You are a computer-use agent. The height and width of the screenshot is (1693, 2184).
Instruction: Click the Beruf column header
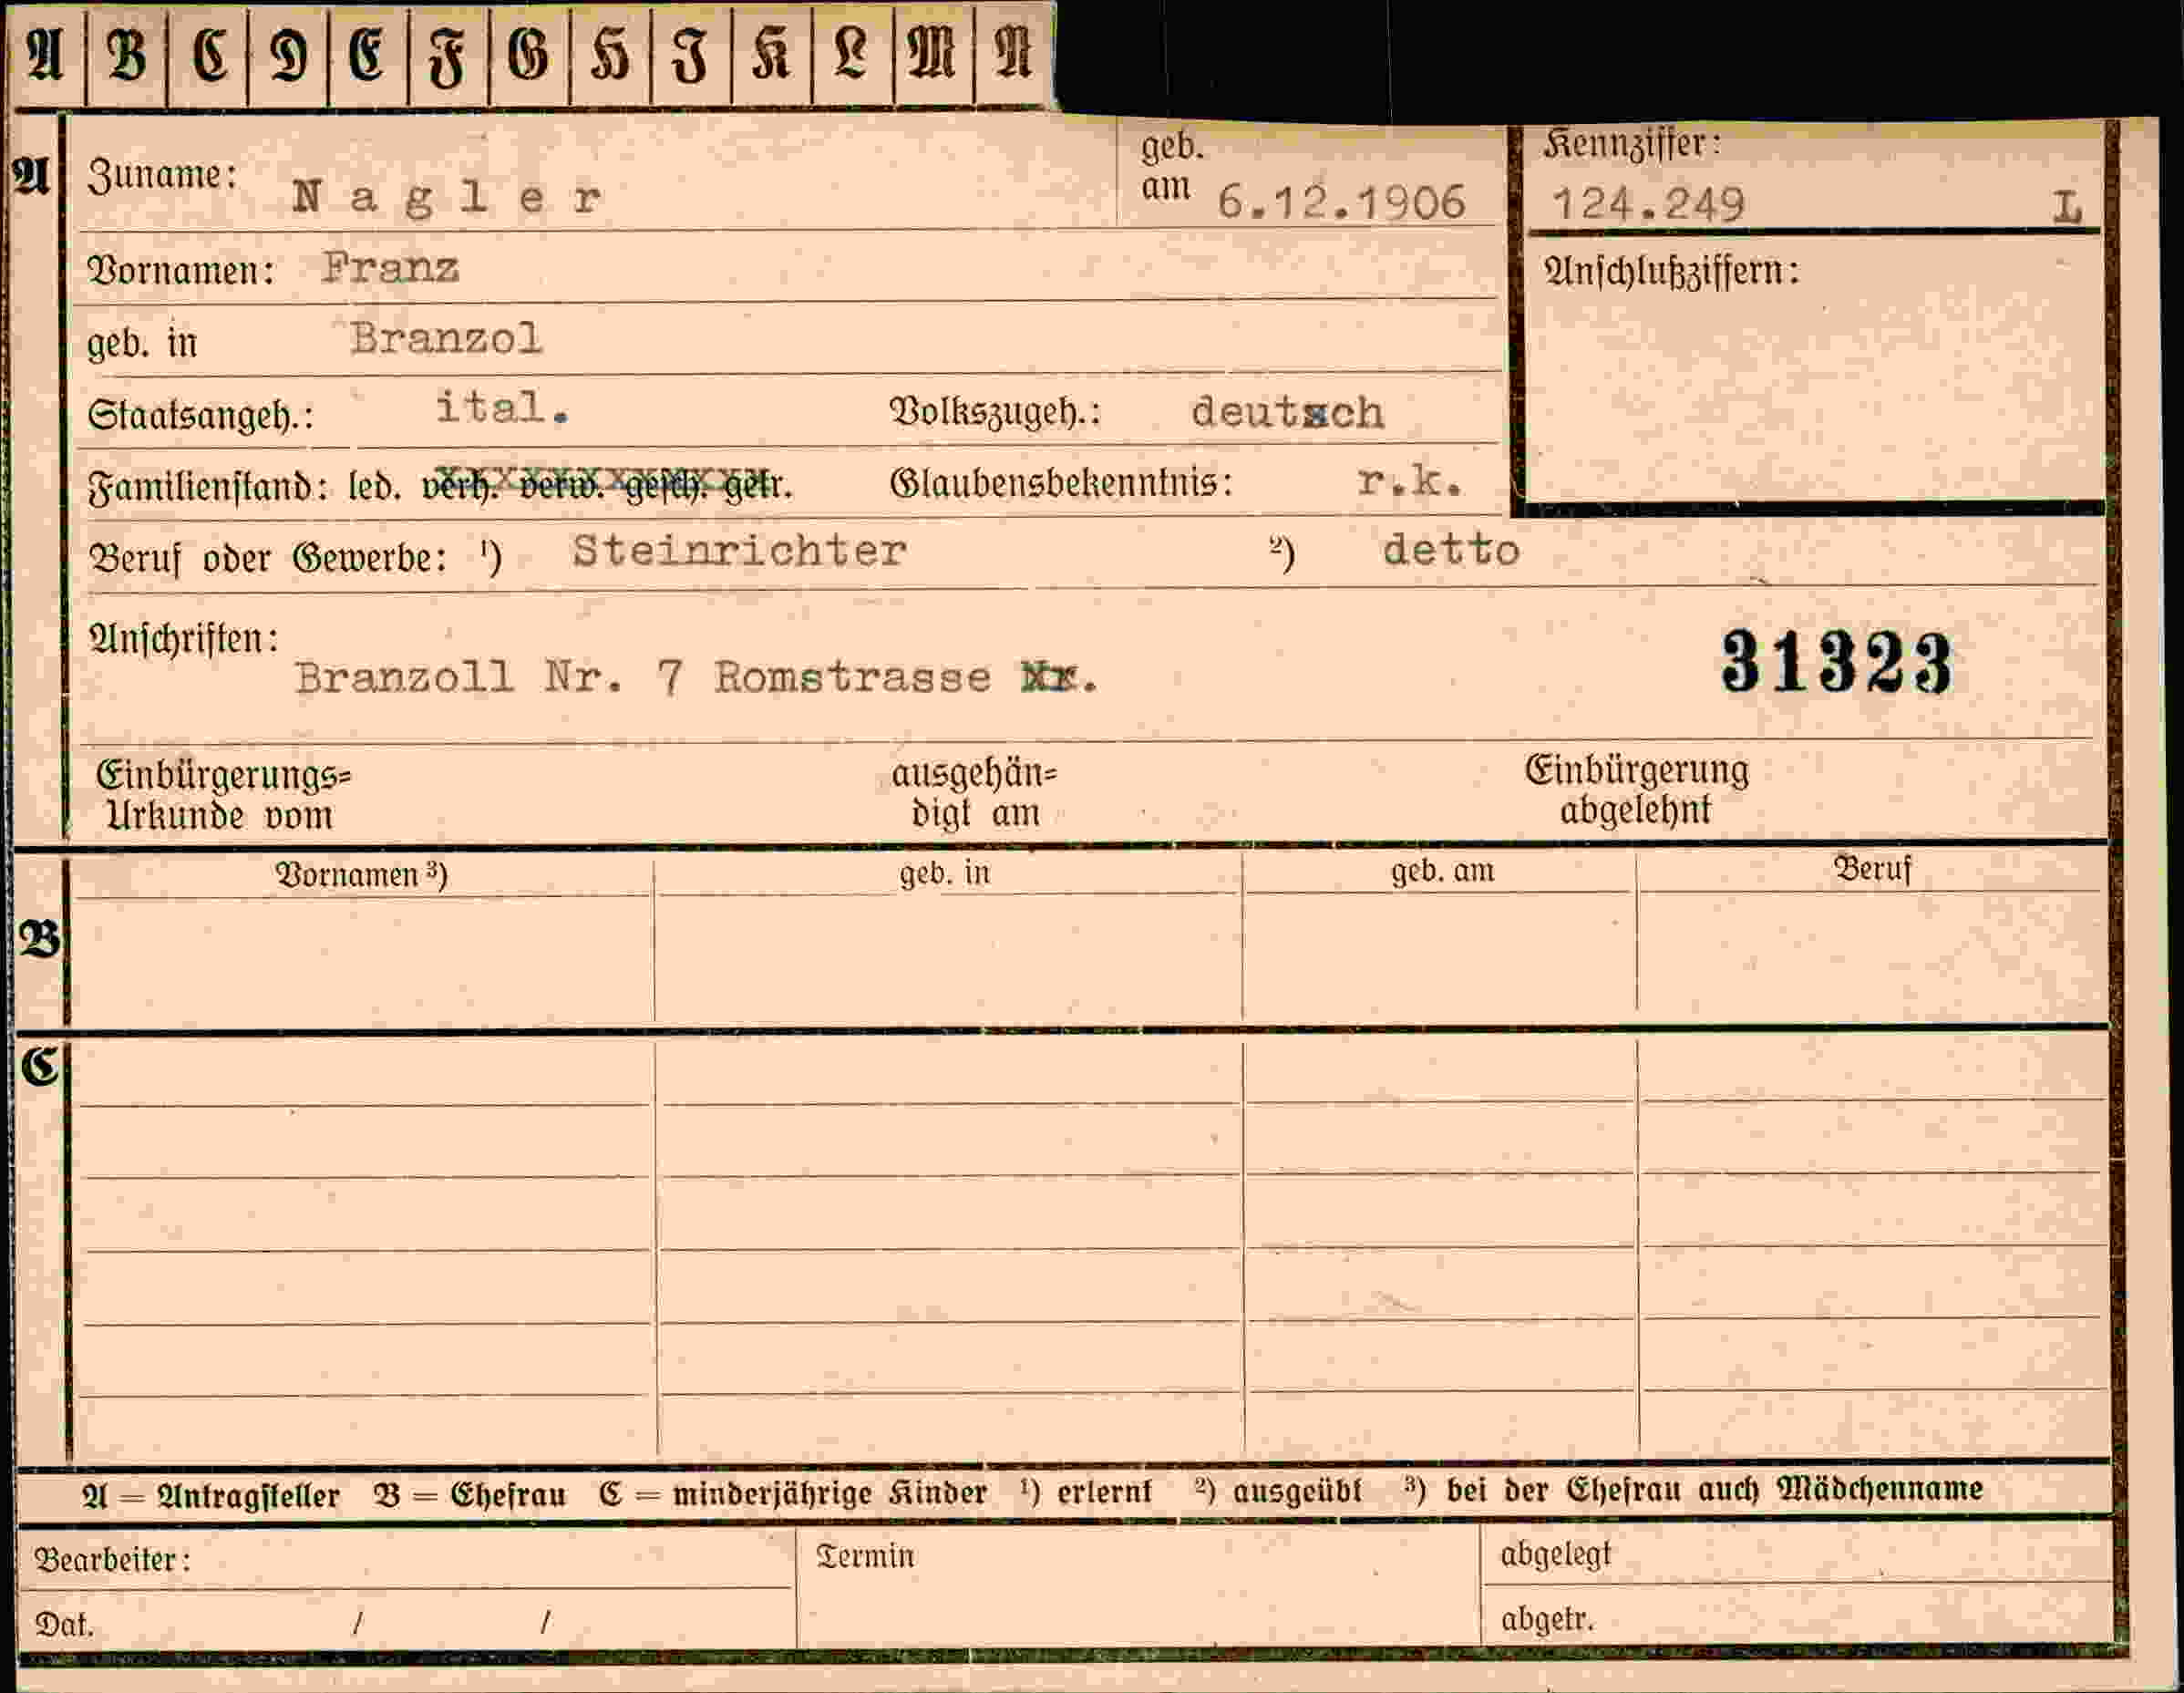[x=1872, y=869]
